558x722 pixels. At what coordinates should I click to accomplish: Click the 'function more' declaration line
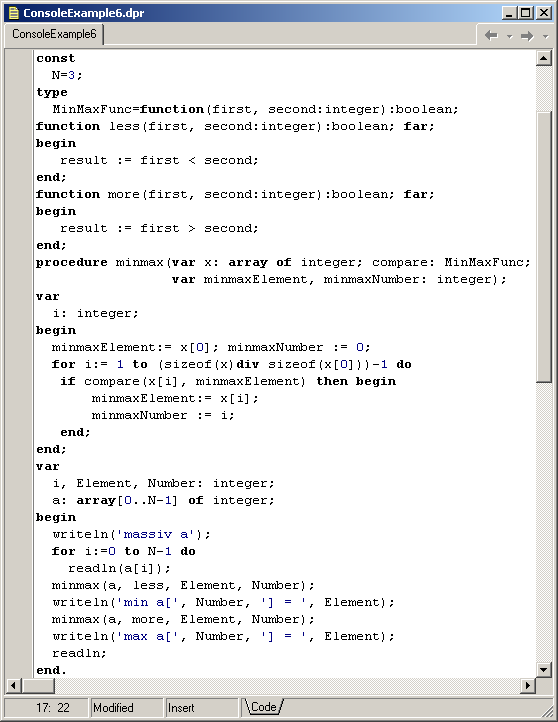[235, 194]
